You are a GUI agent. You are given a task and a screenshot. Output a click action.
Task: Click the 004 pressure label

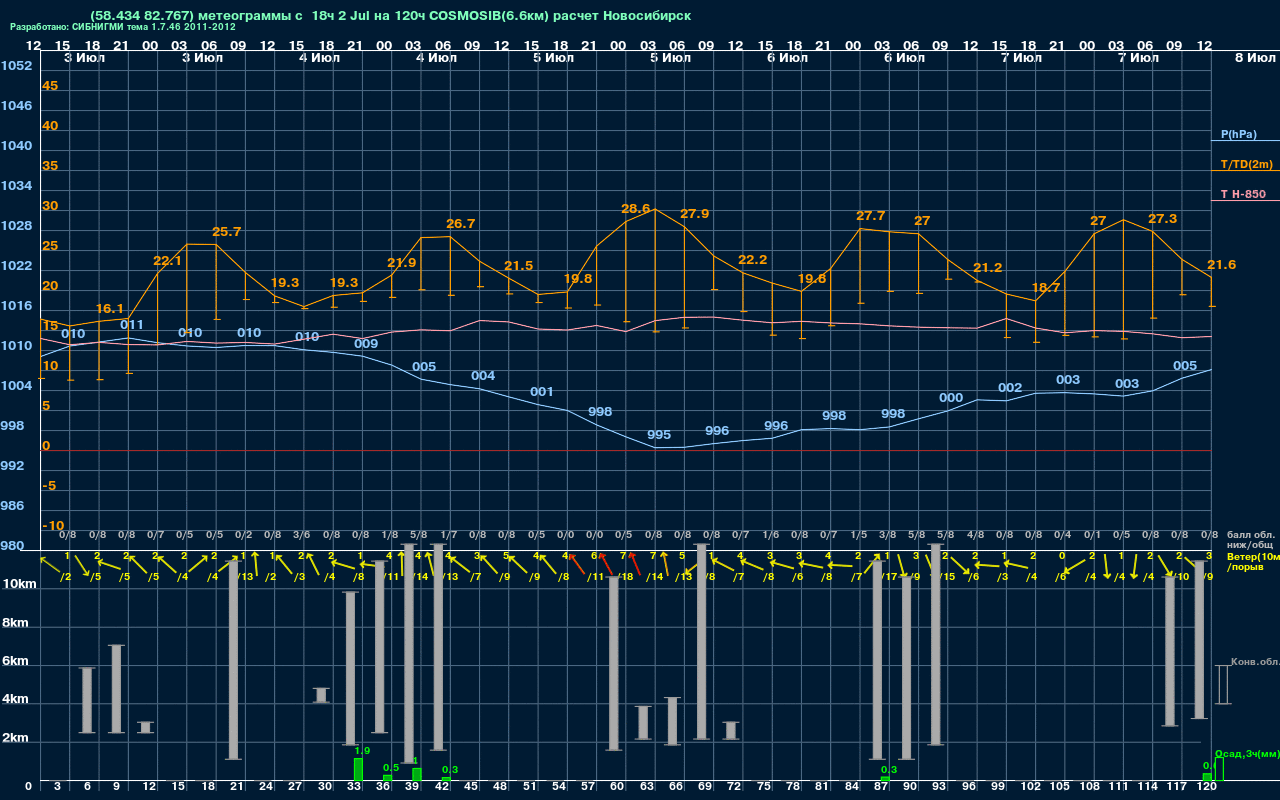point(483,376)
